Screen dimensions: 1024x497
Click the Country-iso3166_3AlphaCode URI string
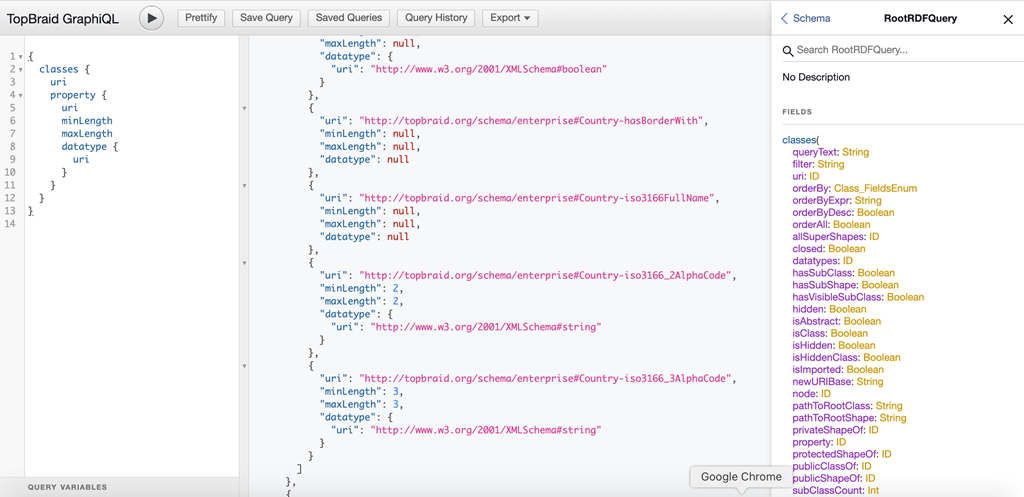[547, 378]
